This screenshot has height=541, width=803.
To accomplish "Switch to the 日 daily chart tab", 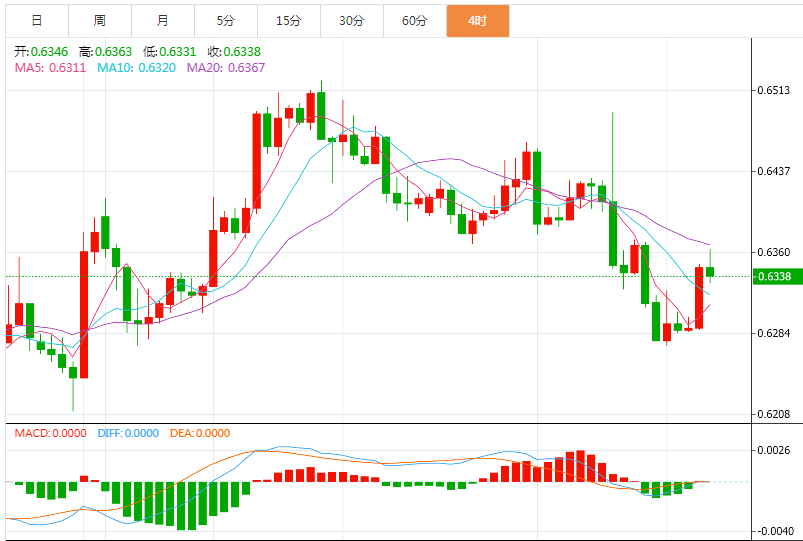I will tap(36, 20).
